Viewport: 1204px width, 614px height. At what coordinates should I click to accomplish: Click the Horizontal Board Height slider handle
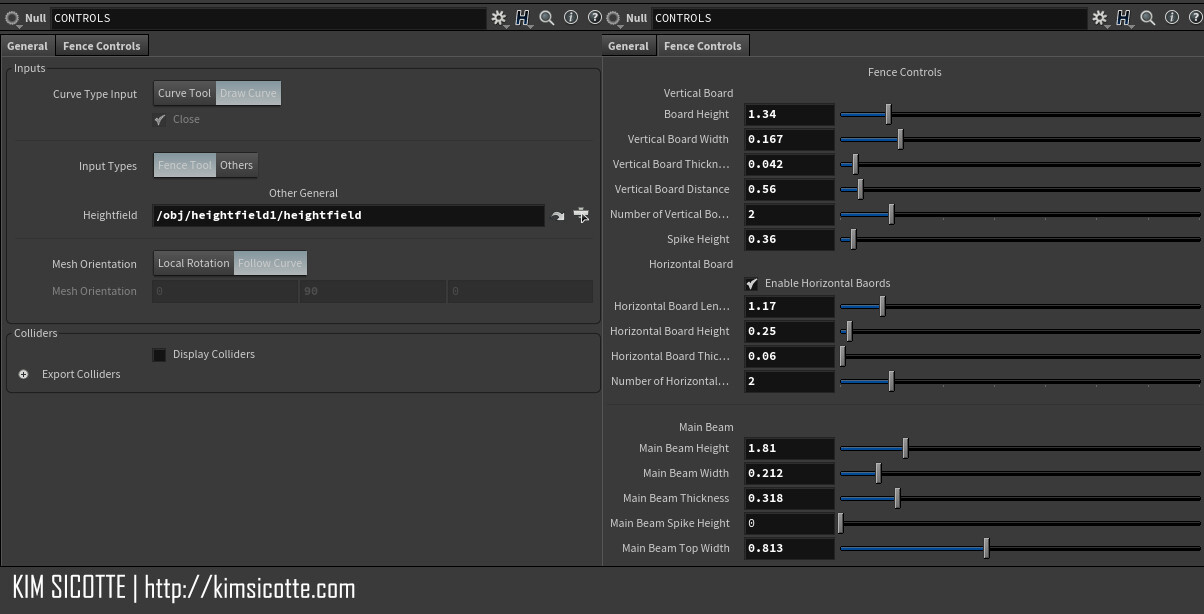coord(849,331)
